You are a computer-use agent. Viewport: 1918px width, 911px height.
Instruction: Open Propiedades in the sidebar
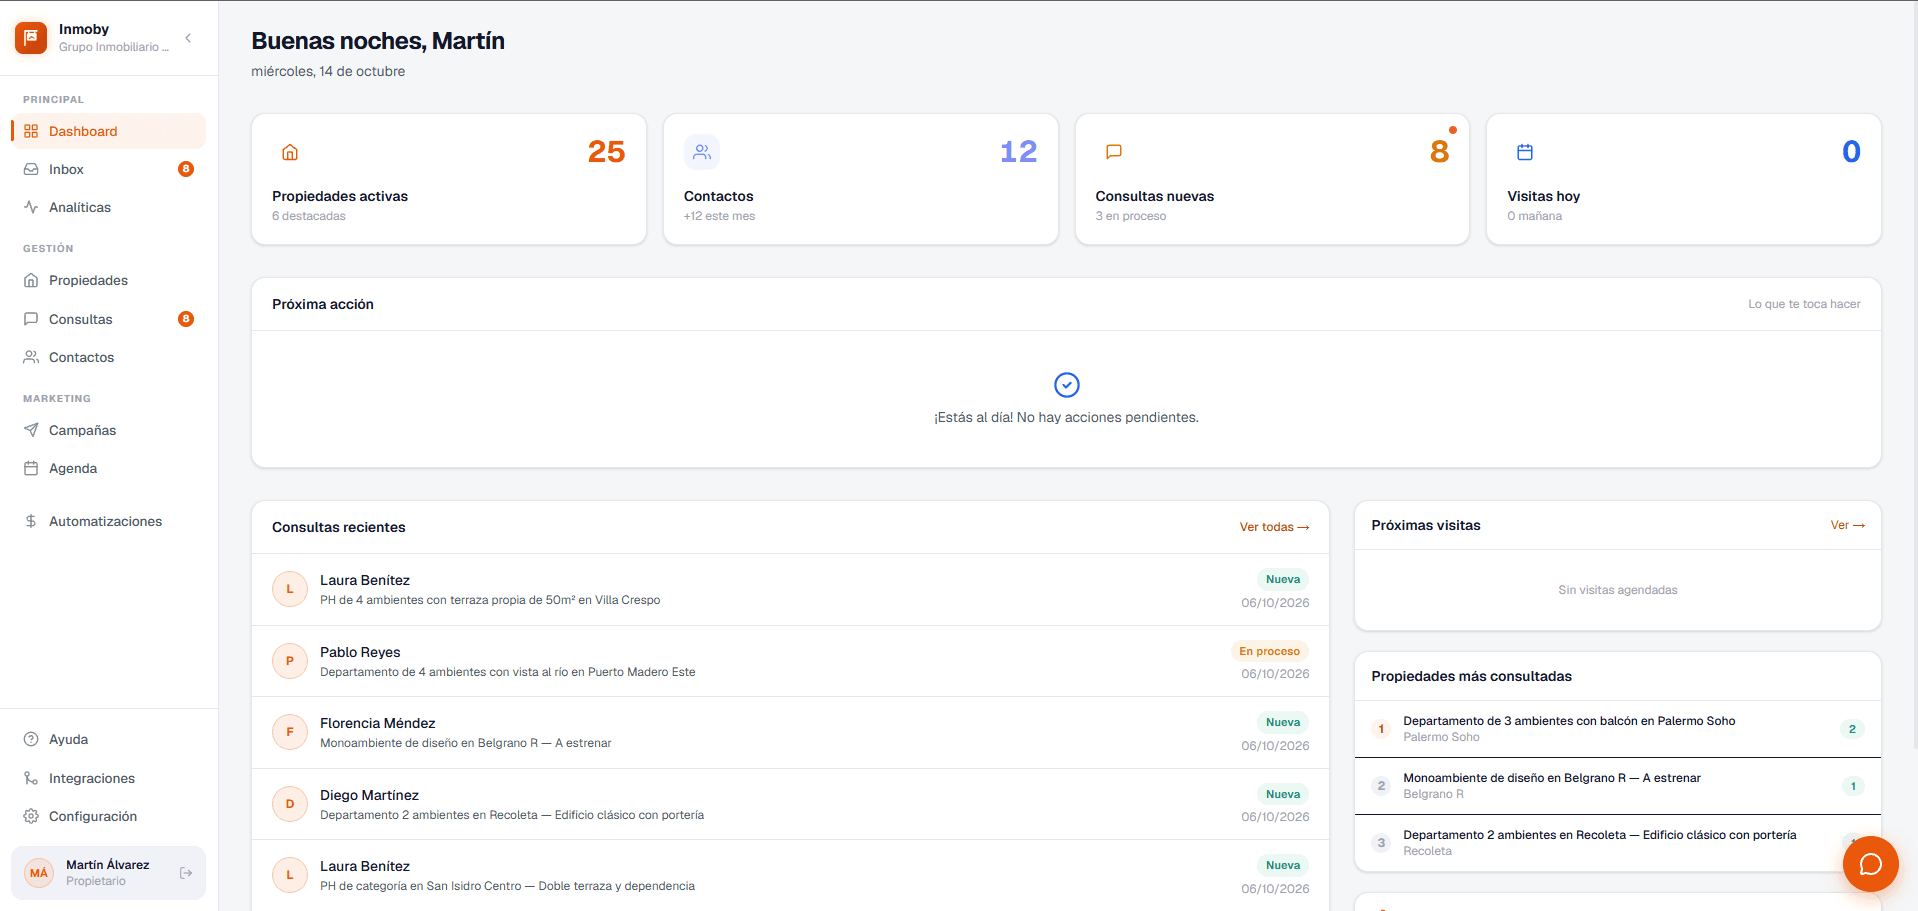108,280
